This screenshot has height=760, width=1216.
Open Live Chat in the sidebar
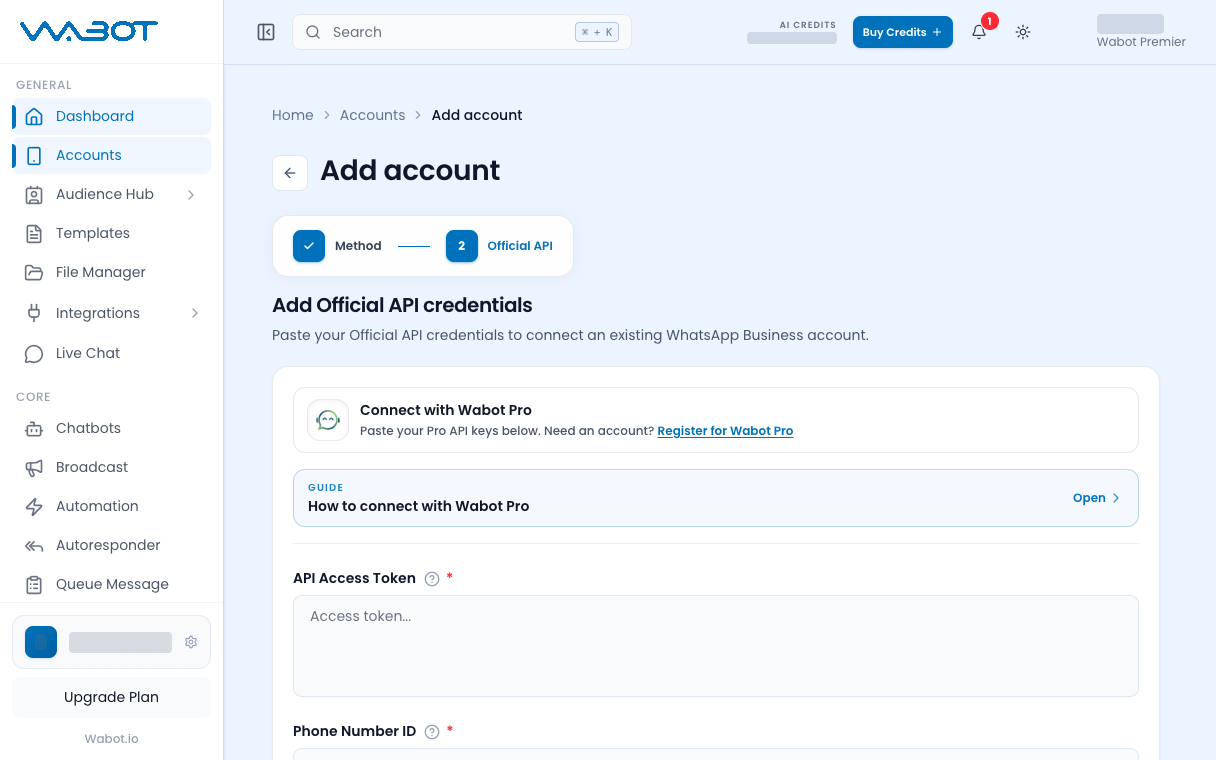click(x=111, y=353)
